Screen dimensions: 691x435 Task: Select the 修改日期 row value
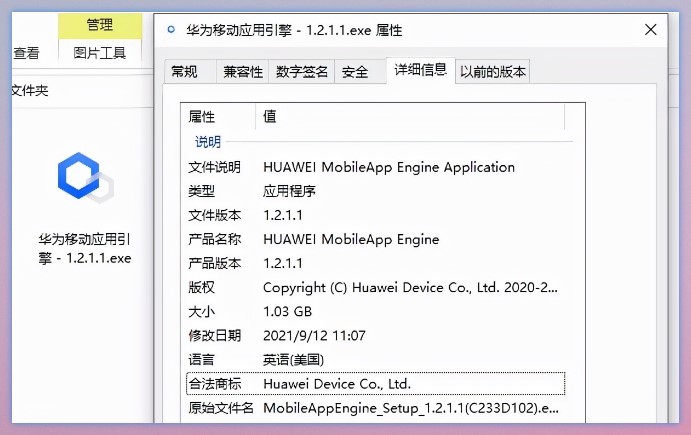[314, 336]
